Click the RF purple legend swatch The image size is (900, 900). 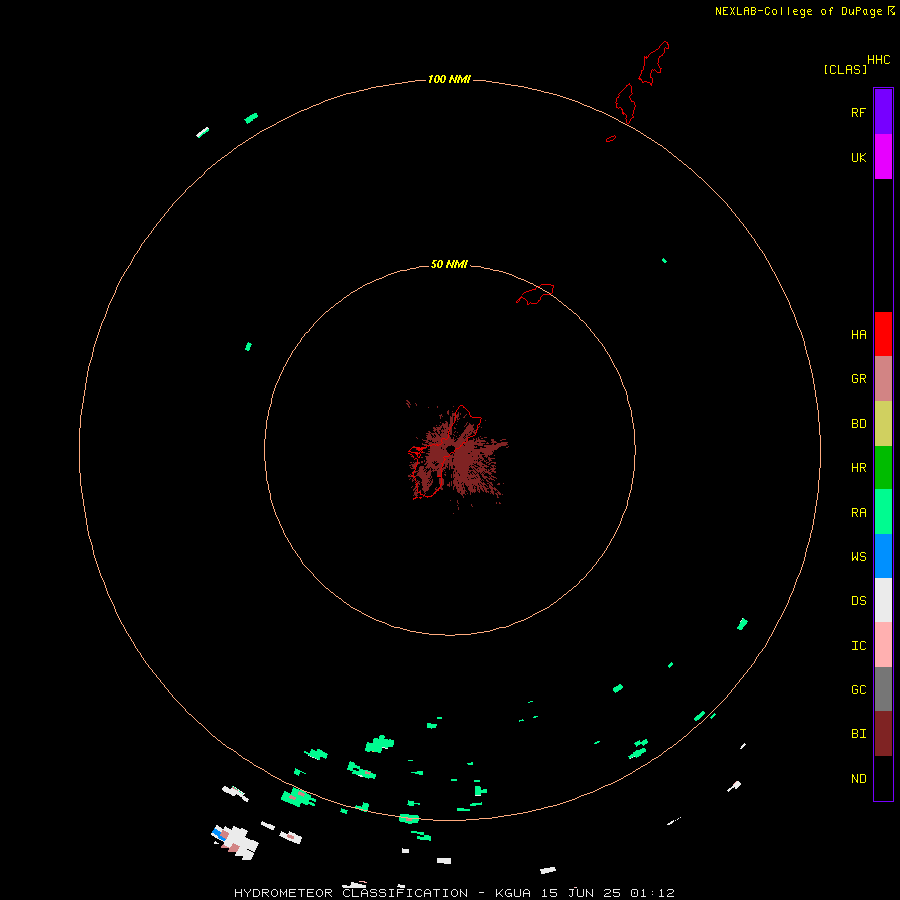click(x=883, y=112)
